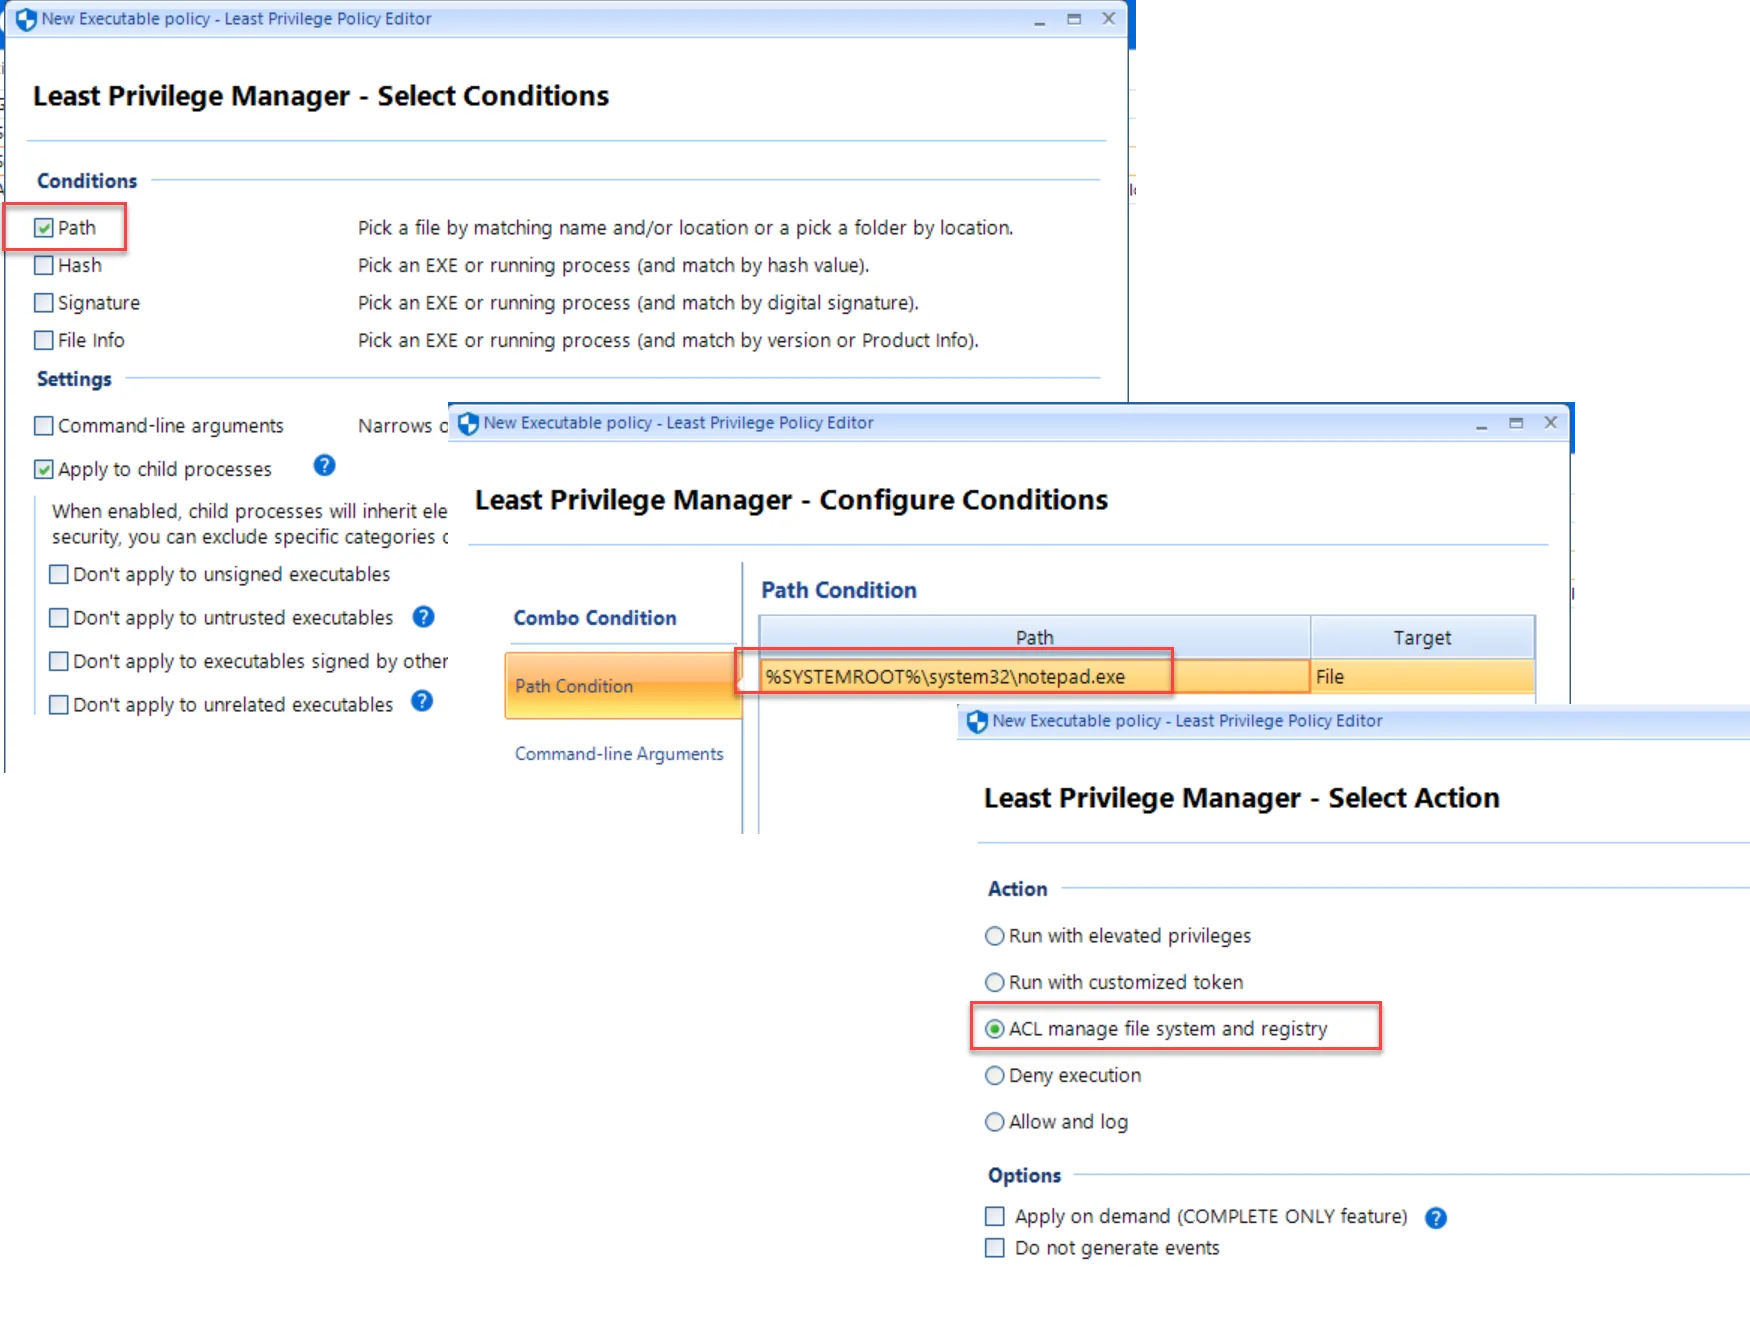Choose the Deny execution action

(994, 1075)
